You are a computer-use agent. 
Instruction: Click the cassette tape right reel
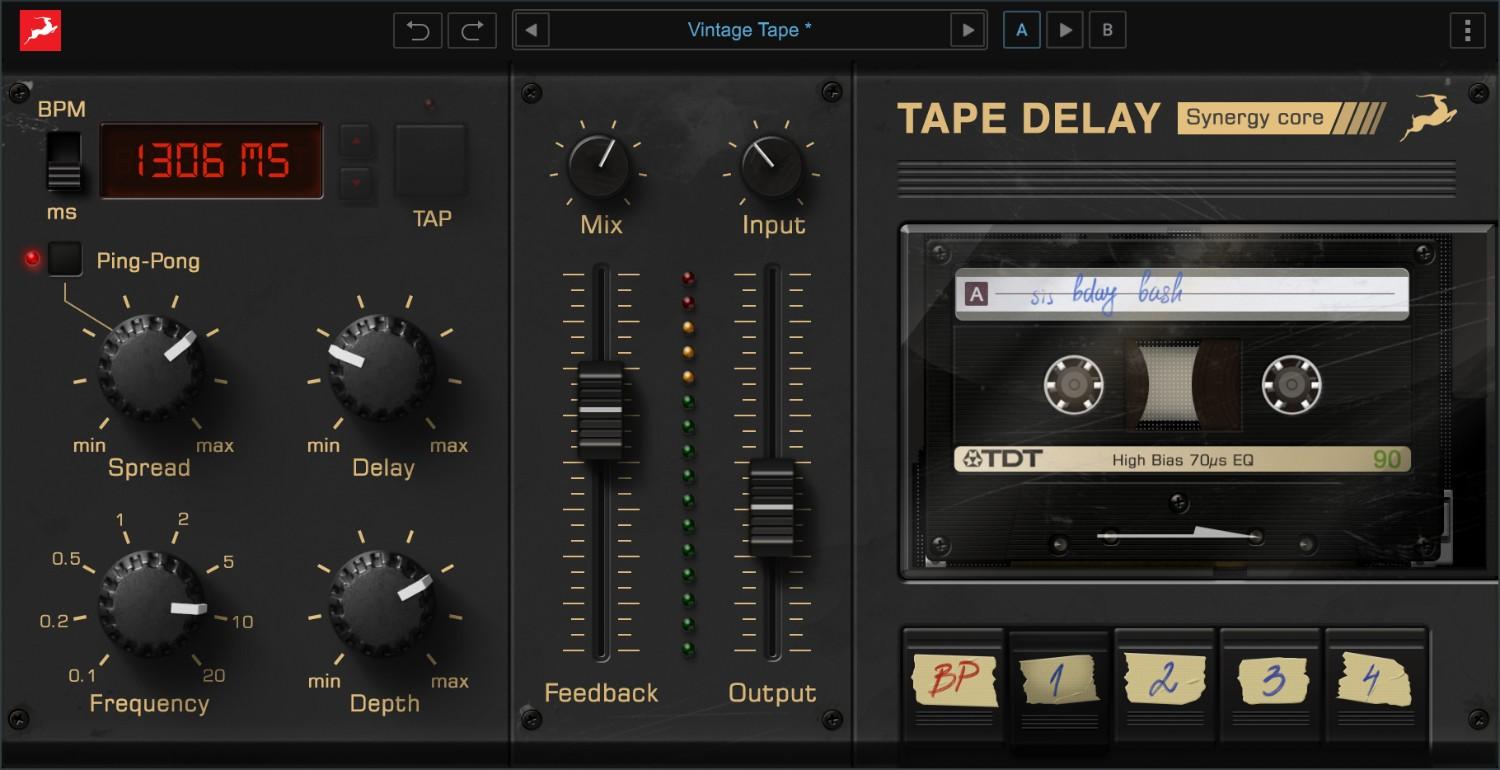1291,384
